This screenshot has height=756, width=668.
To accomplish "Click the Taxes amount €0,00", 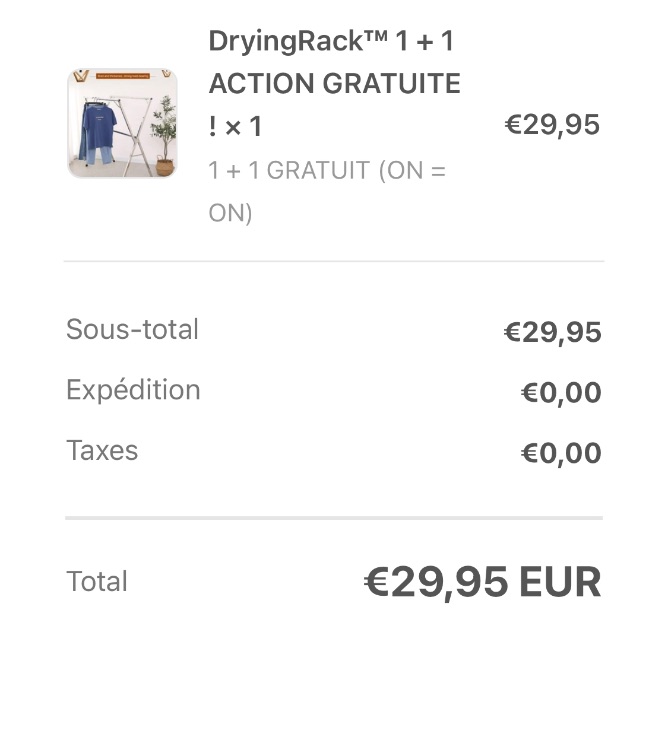I will click(x=561, y=453).
